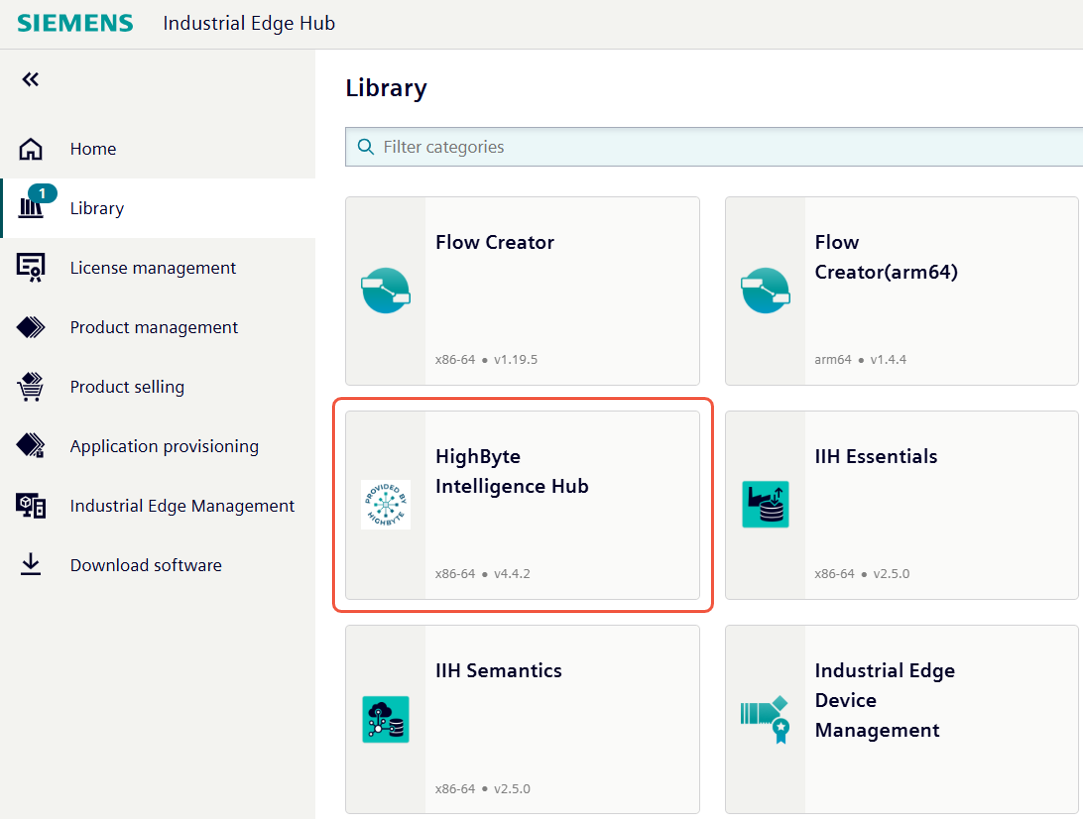Open the IIH Essentials title

pyautogui.click(x=876, y=456)
